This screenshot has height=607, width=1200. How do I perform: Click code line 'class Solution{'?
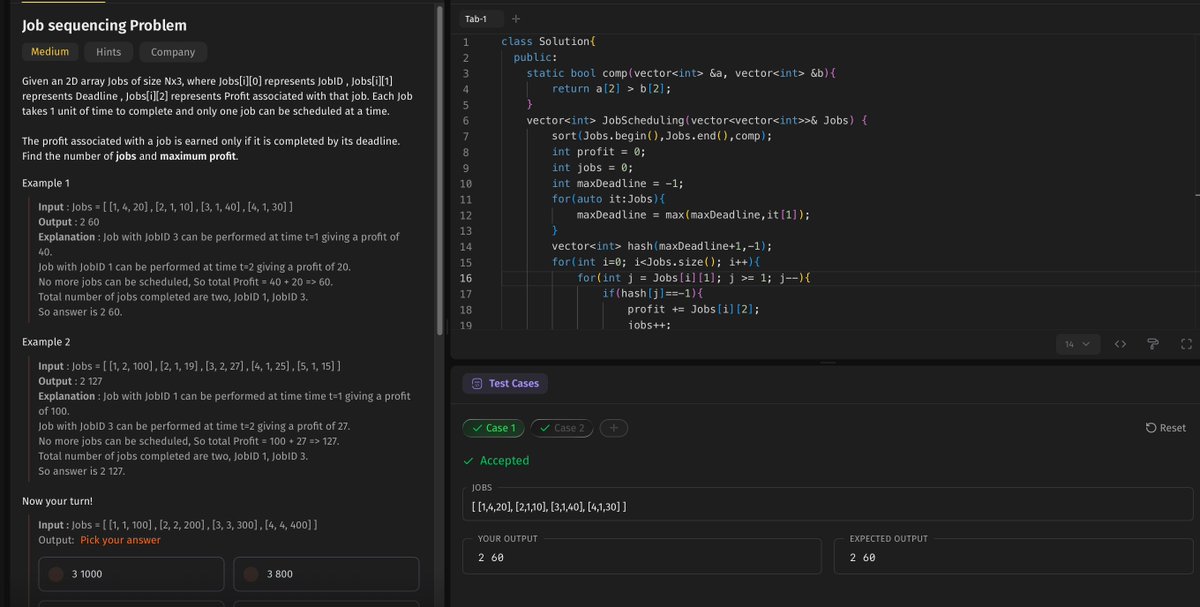pyautogui.click(x=548, y=42)
